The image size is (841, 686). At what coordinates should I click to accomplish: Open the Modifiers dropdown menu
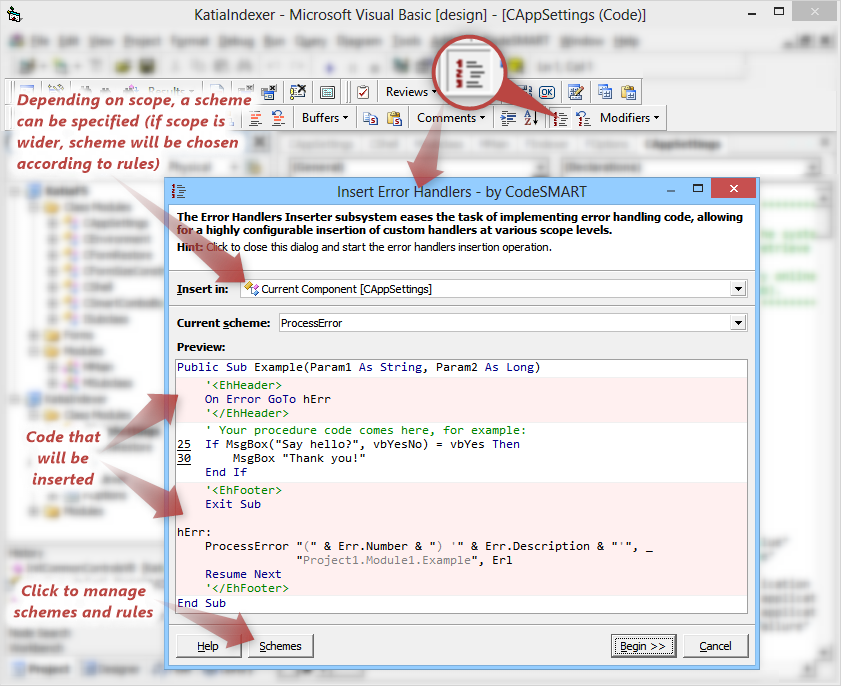[x=629, y=118]
